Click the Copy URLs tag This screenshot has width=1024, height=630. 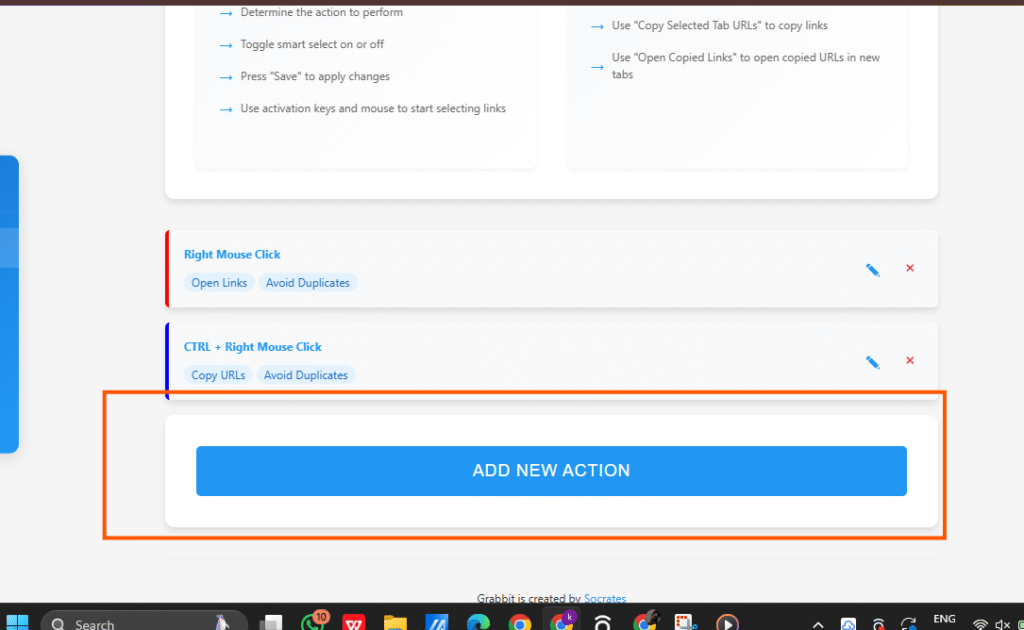[x=218, y=375]
